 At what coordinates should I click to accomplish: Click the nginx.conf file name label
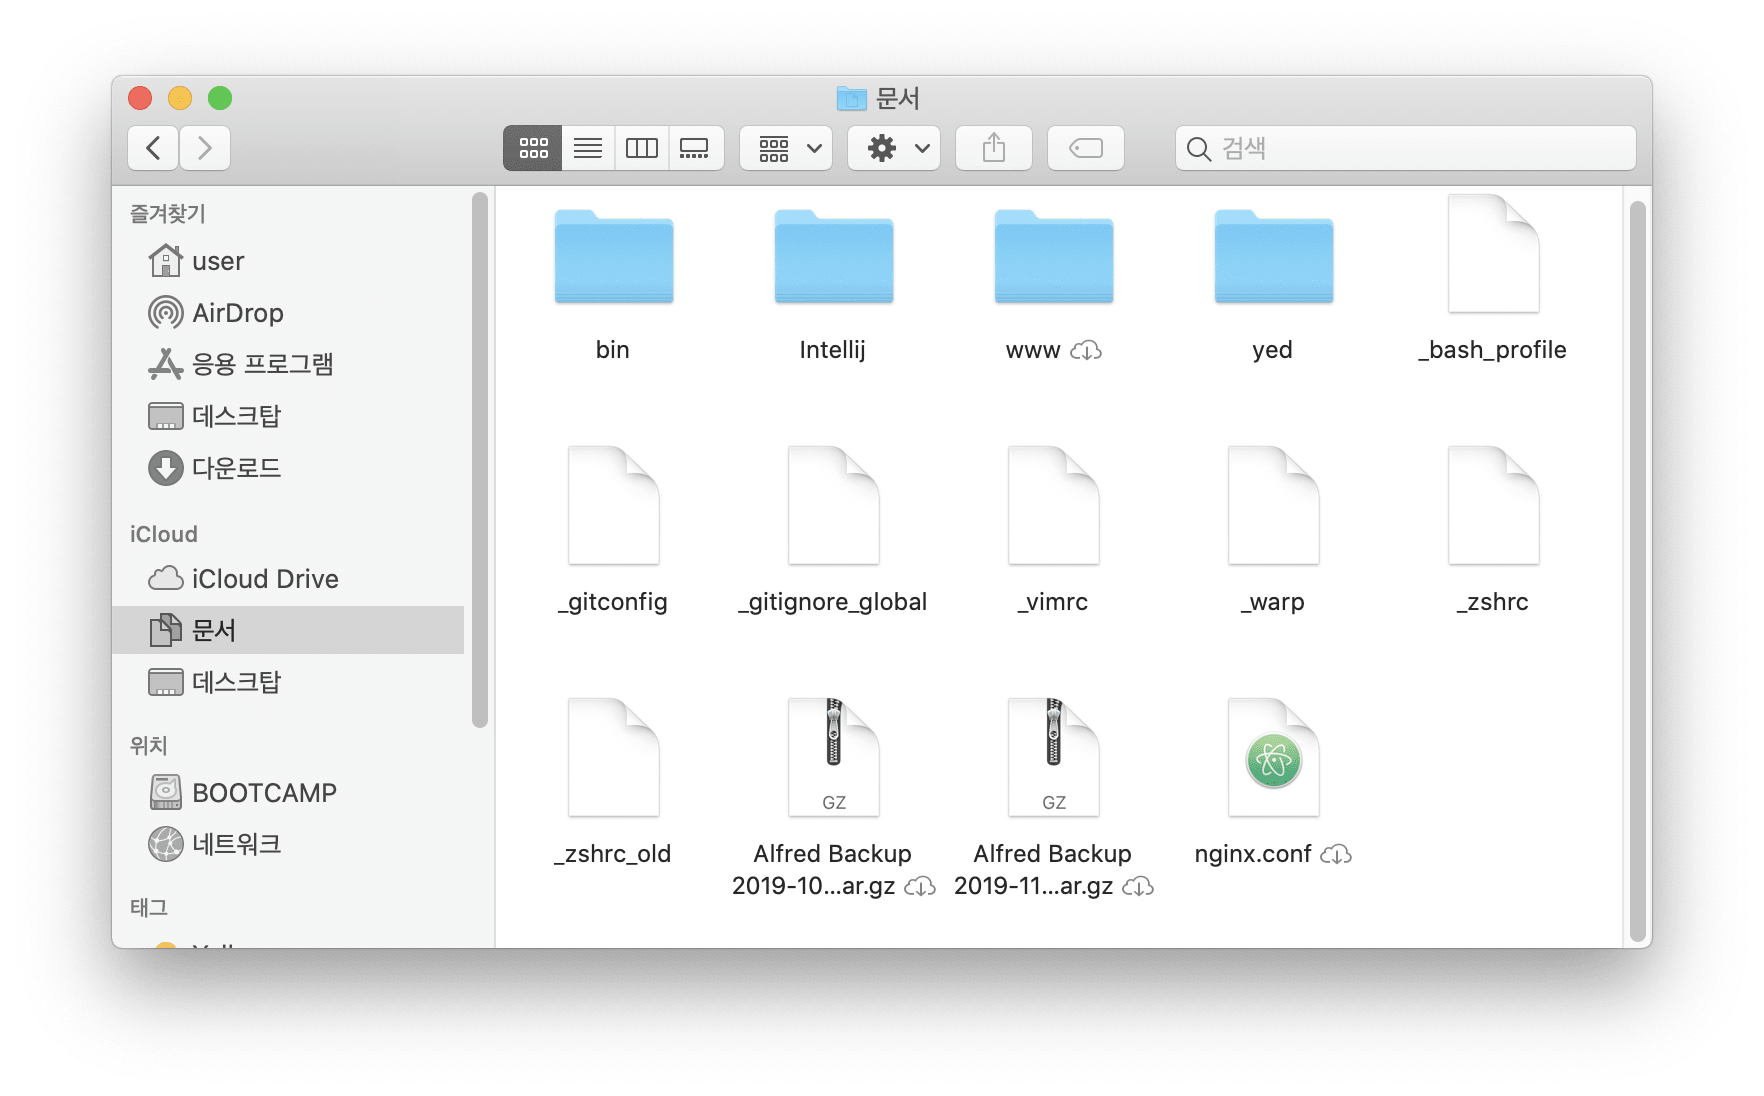coord(1253,854)
